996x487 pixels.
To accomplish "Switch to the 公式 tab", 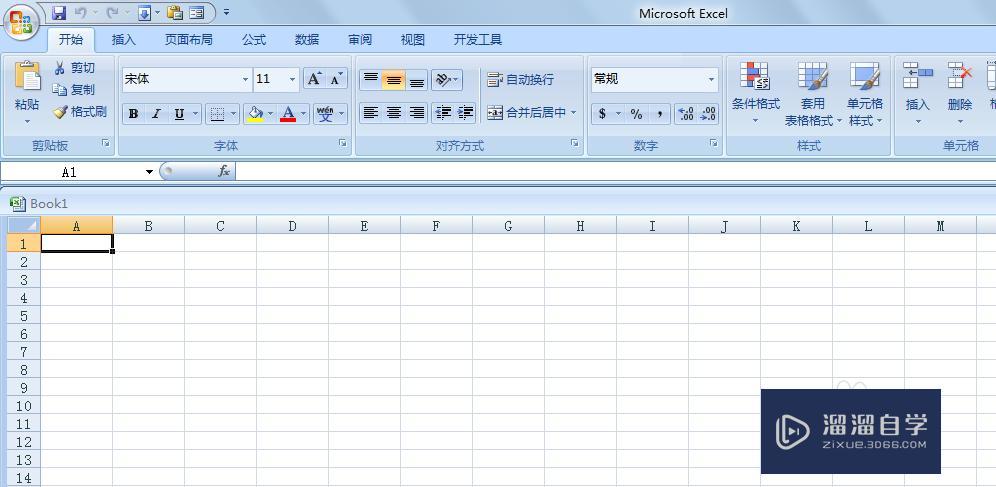I will (254, 39).
